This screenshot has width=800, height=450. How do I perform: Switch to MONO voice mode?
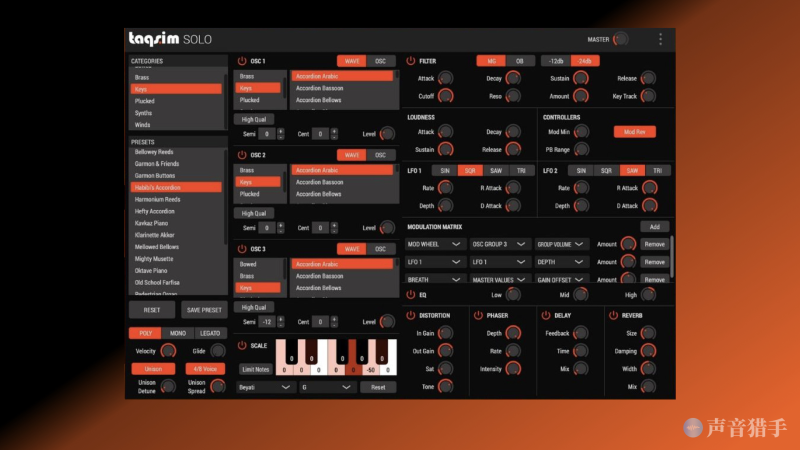point(178,333)
